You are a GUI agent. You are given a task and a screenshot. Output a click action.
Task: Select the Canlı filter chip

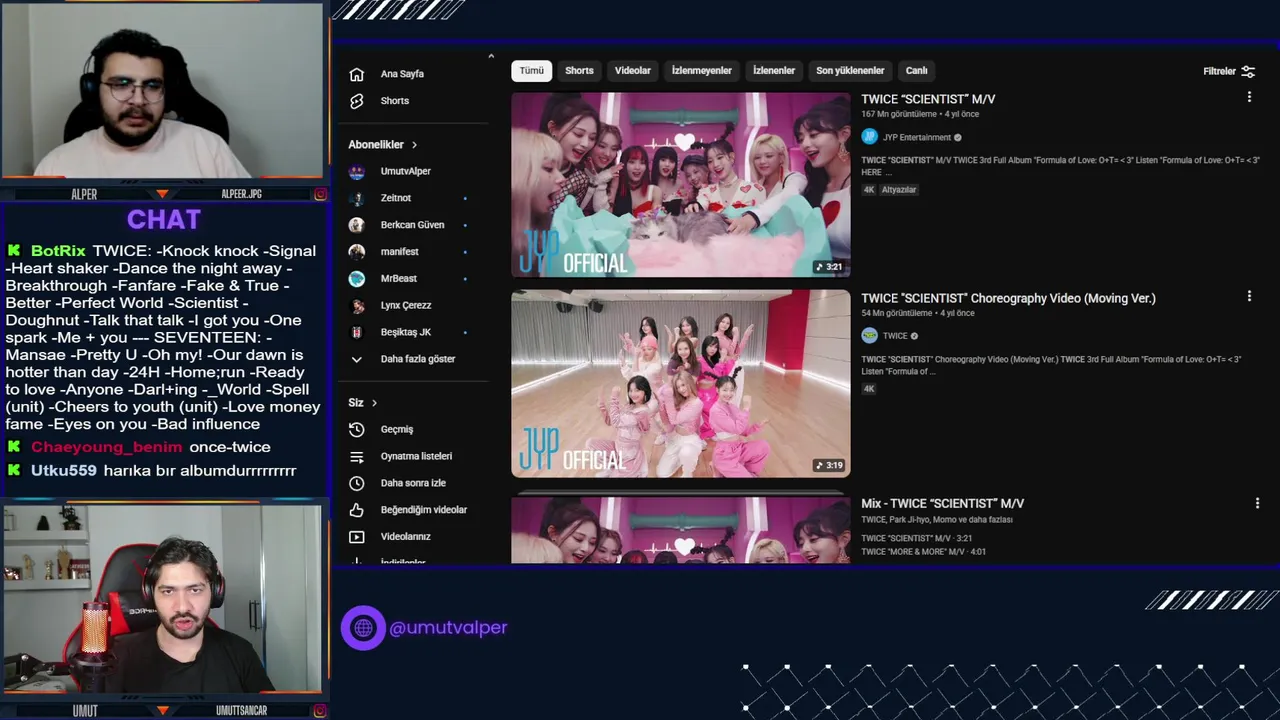tap(917, 71)
